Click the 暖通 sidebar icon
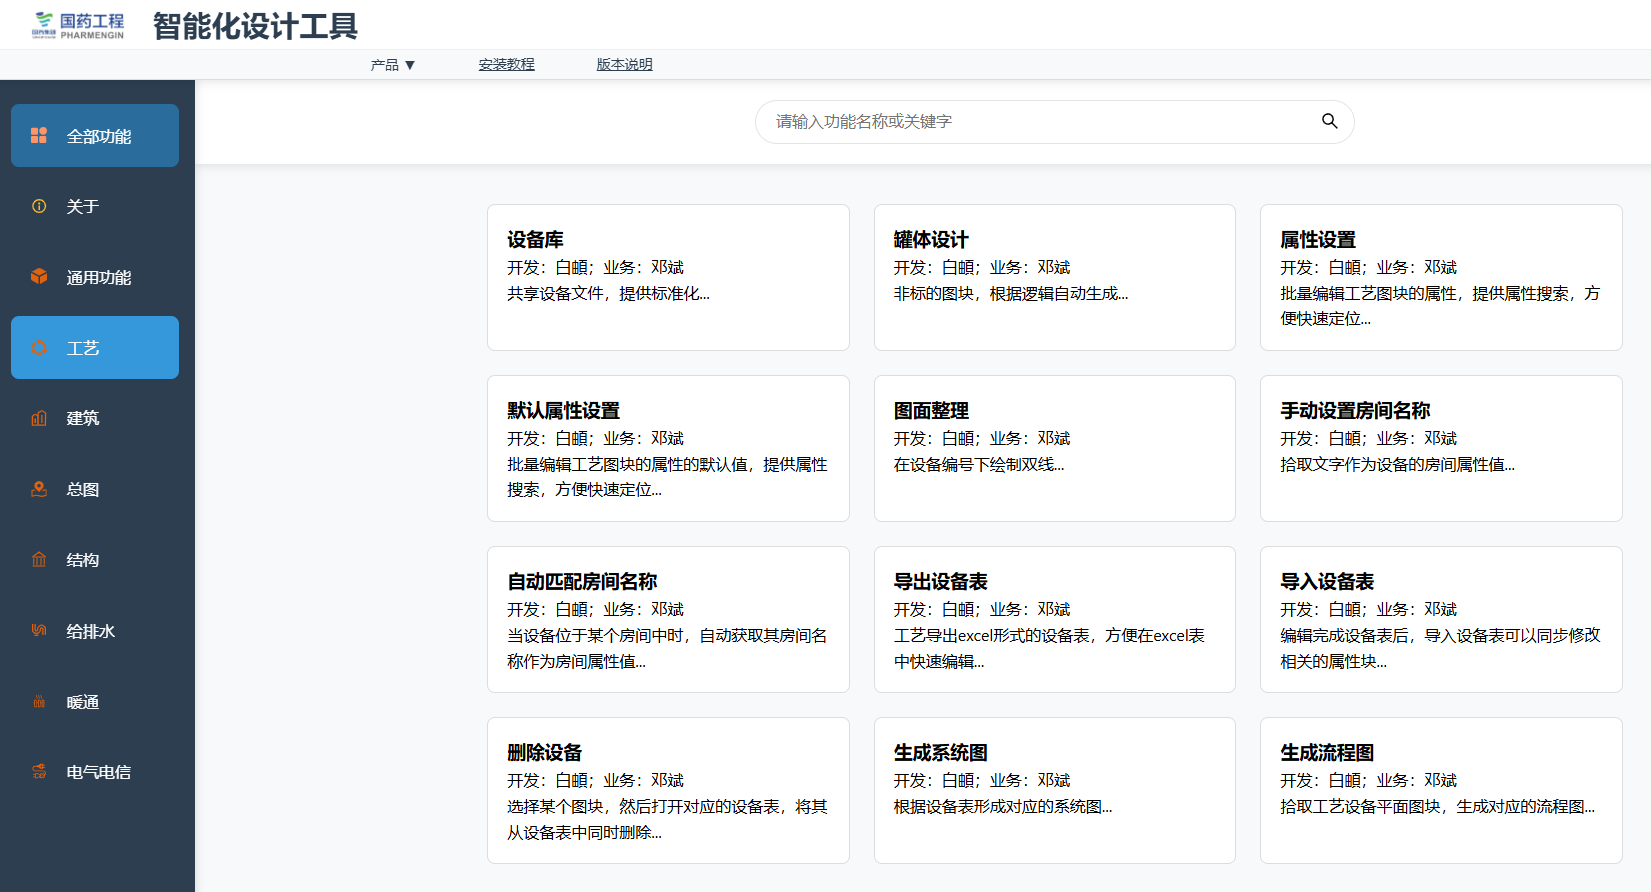 [39, 702]
